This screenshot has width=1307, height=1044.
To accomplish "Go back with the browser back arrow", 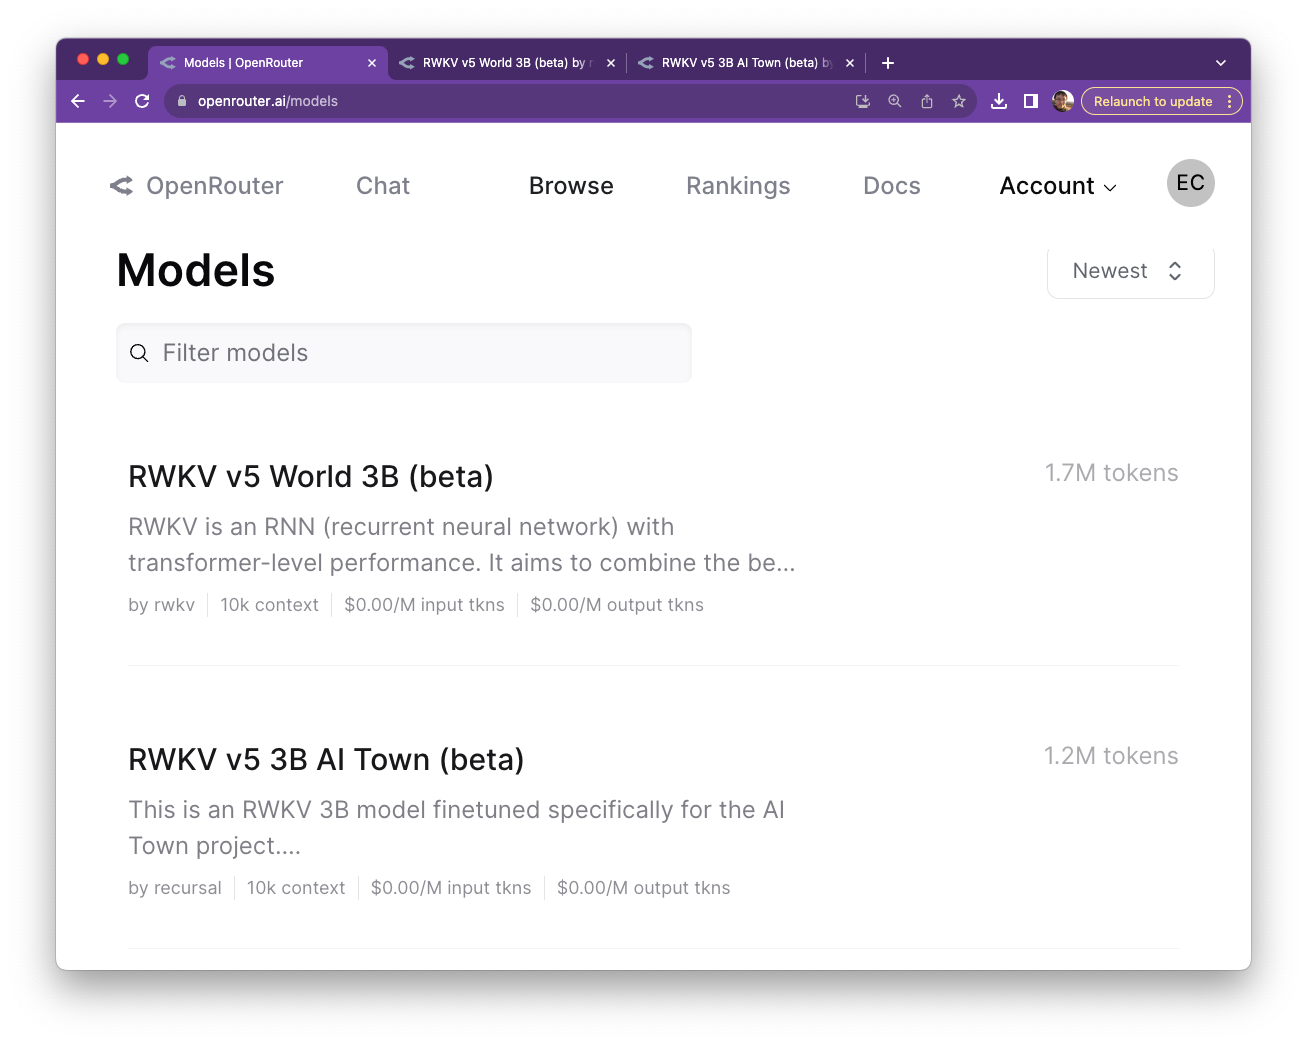I will 78,101.
